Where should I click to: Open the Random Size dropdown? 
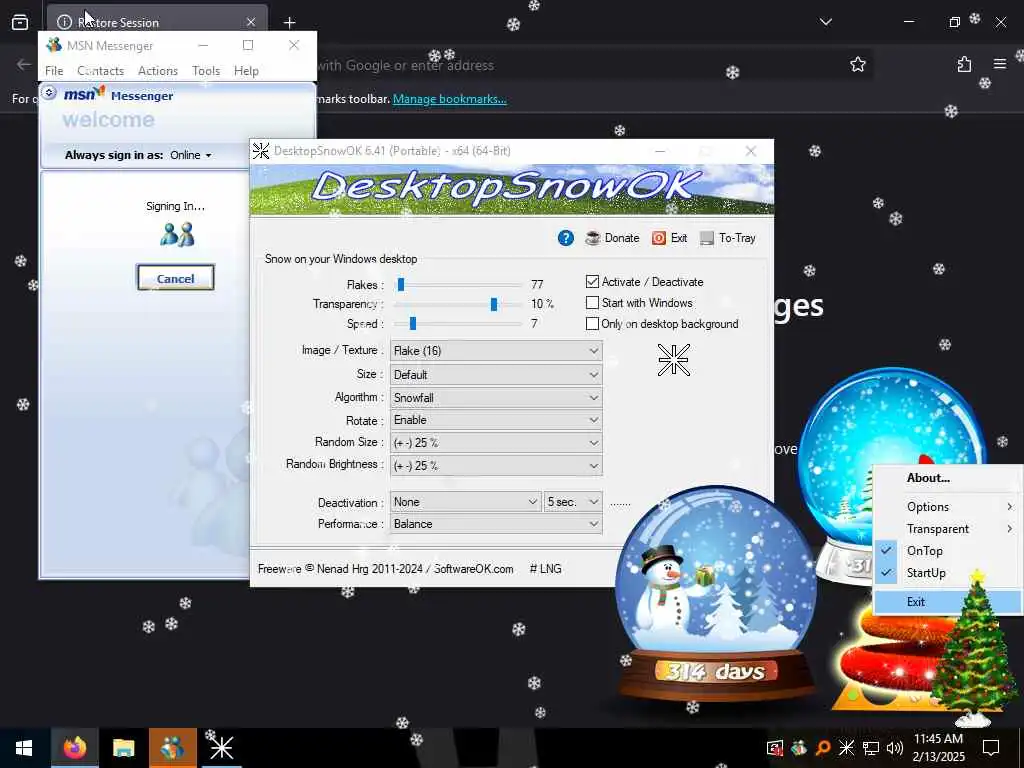[496, 443]
